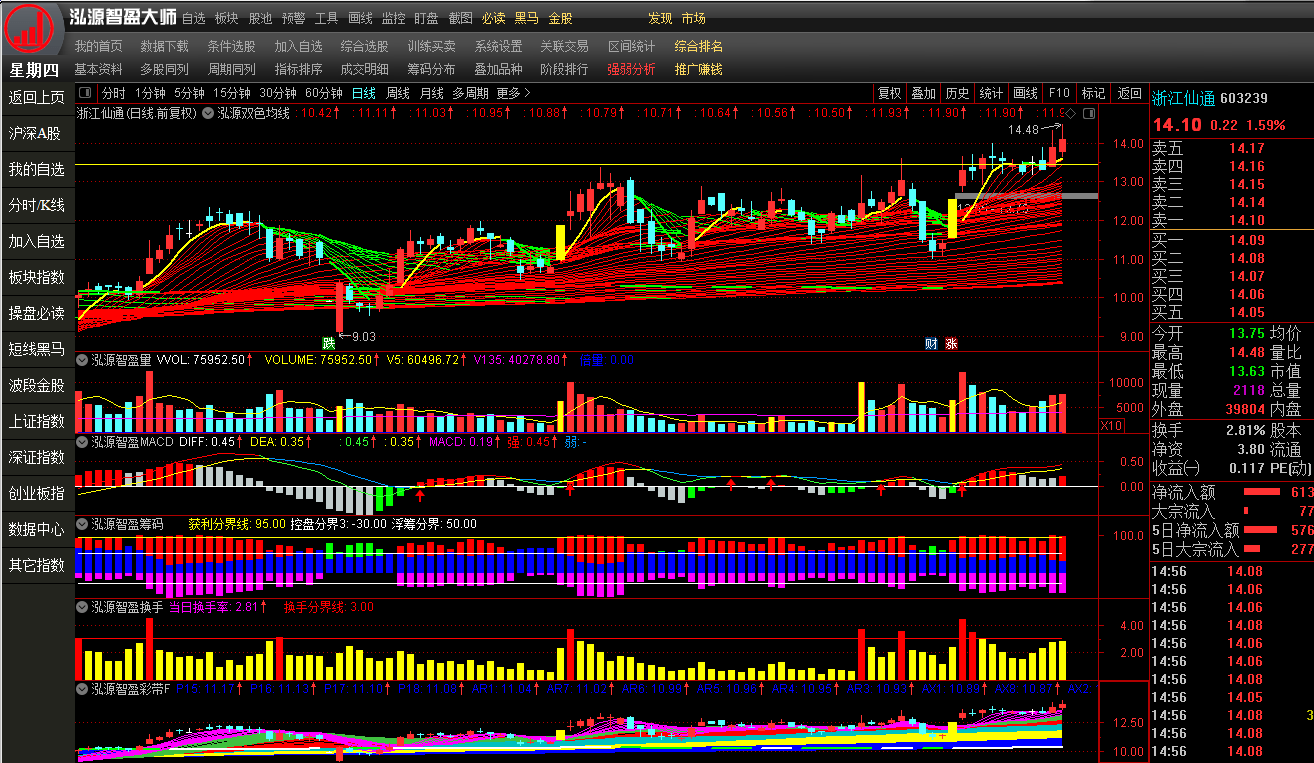Viewport: 1314px width, 763px height.
Task: Open the 预警 menu
Action: coord(293,18)
